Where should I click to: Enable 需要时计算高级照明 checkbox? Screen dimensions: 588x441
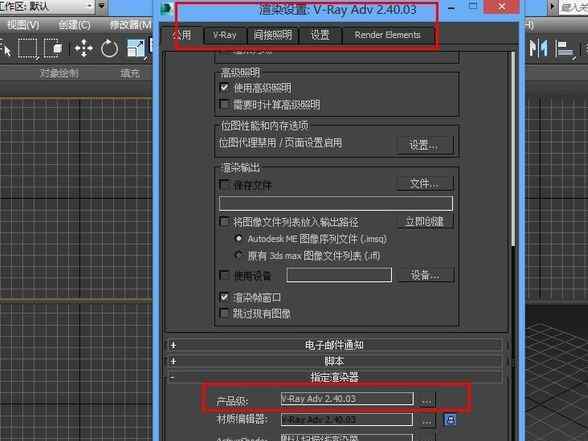click(x=224, y=104)
